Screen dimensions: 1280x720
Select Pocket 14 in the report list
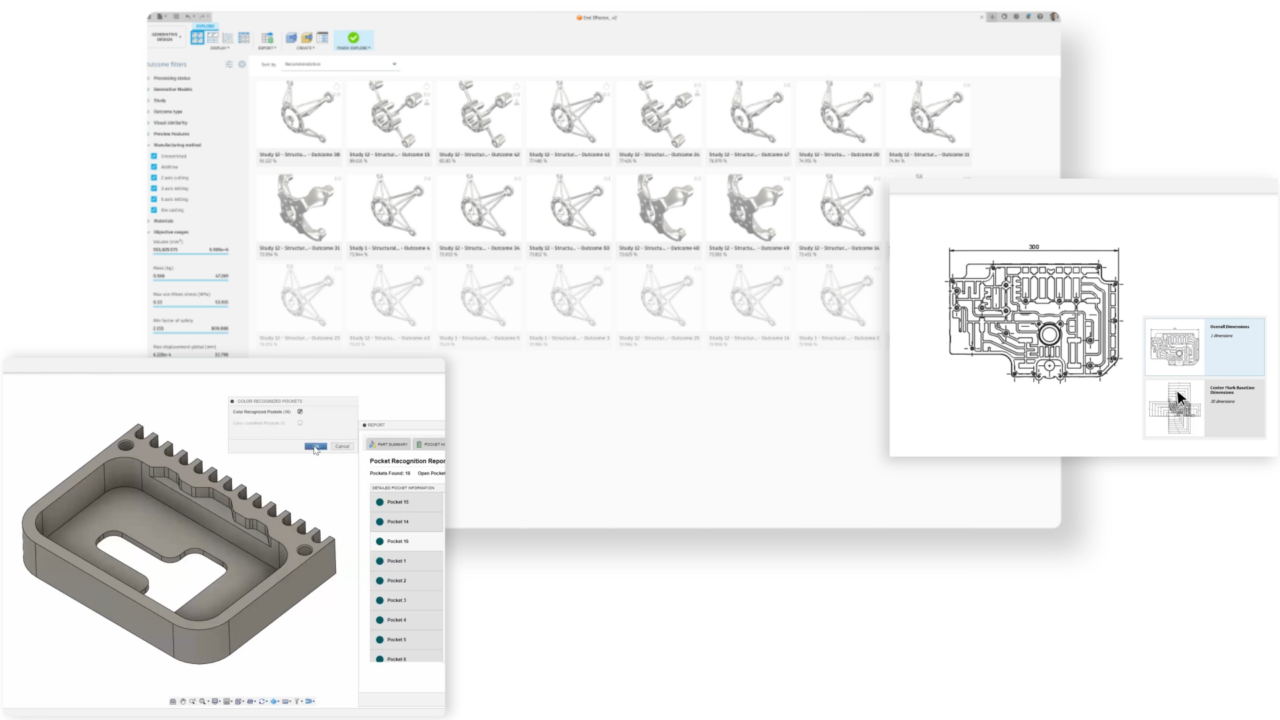[x=406, y=522]
